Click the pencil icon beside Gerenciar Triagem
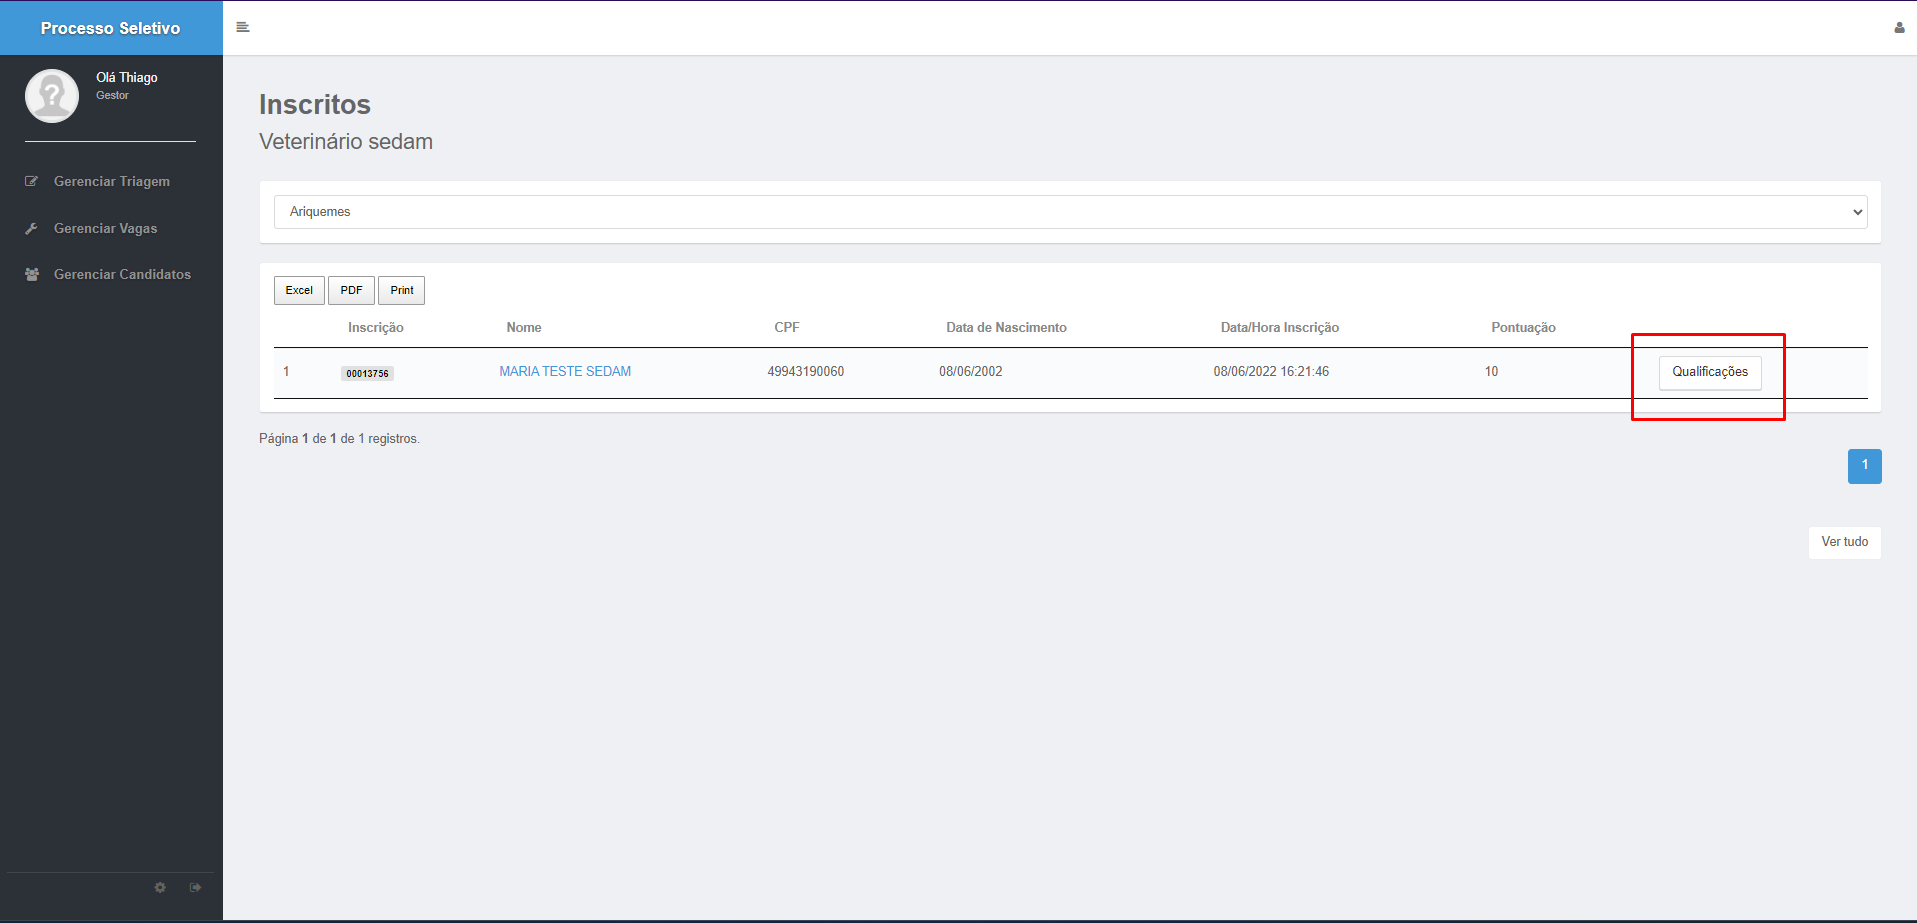Screen dimensions: 1917x923 click(x=32, y=181)
